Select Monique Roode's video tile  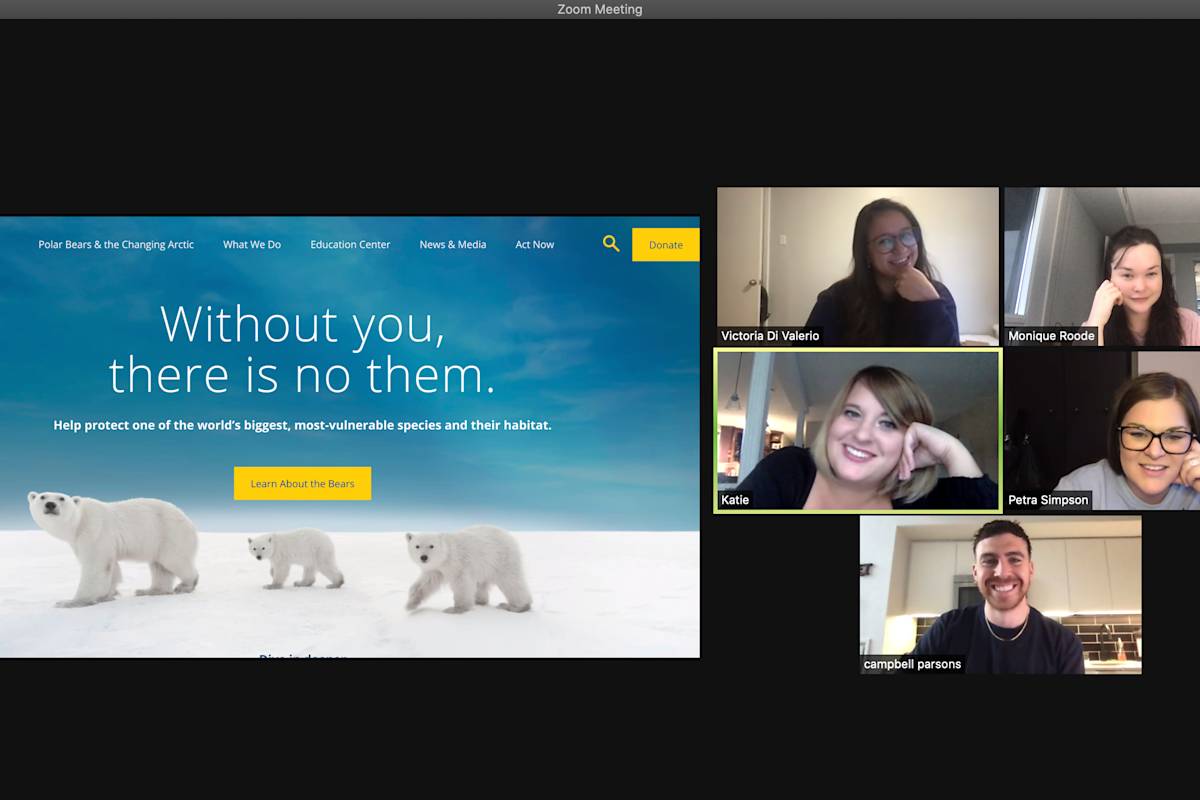[1102, 266]
